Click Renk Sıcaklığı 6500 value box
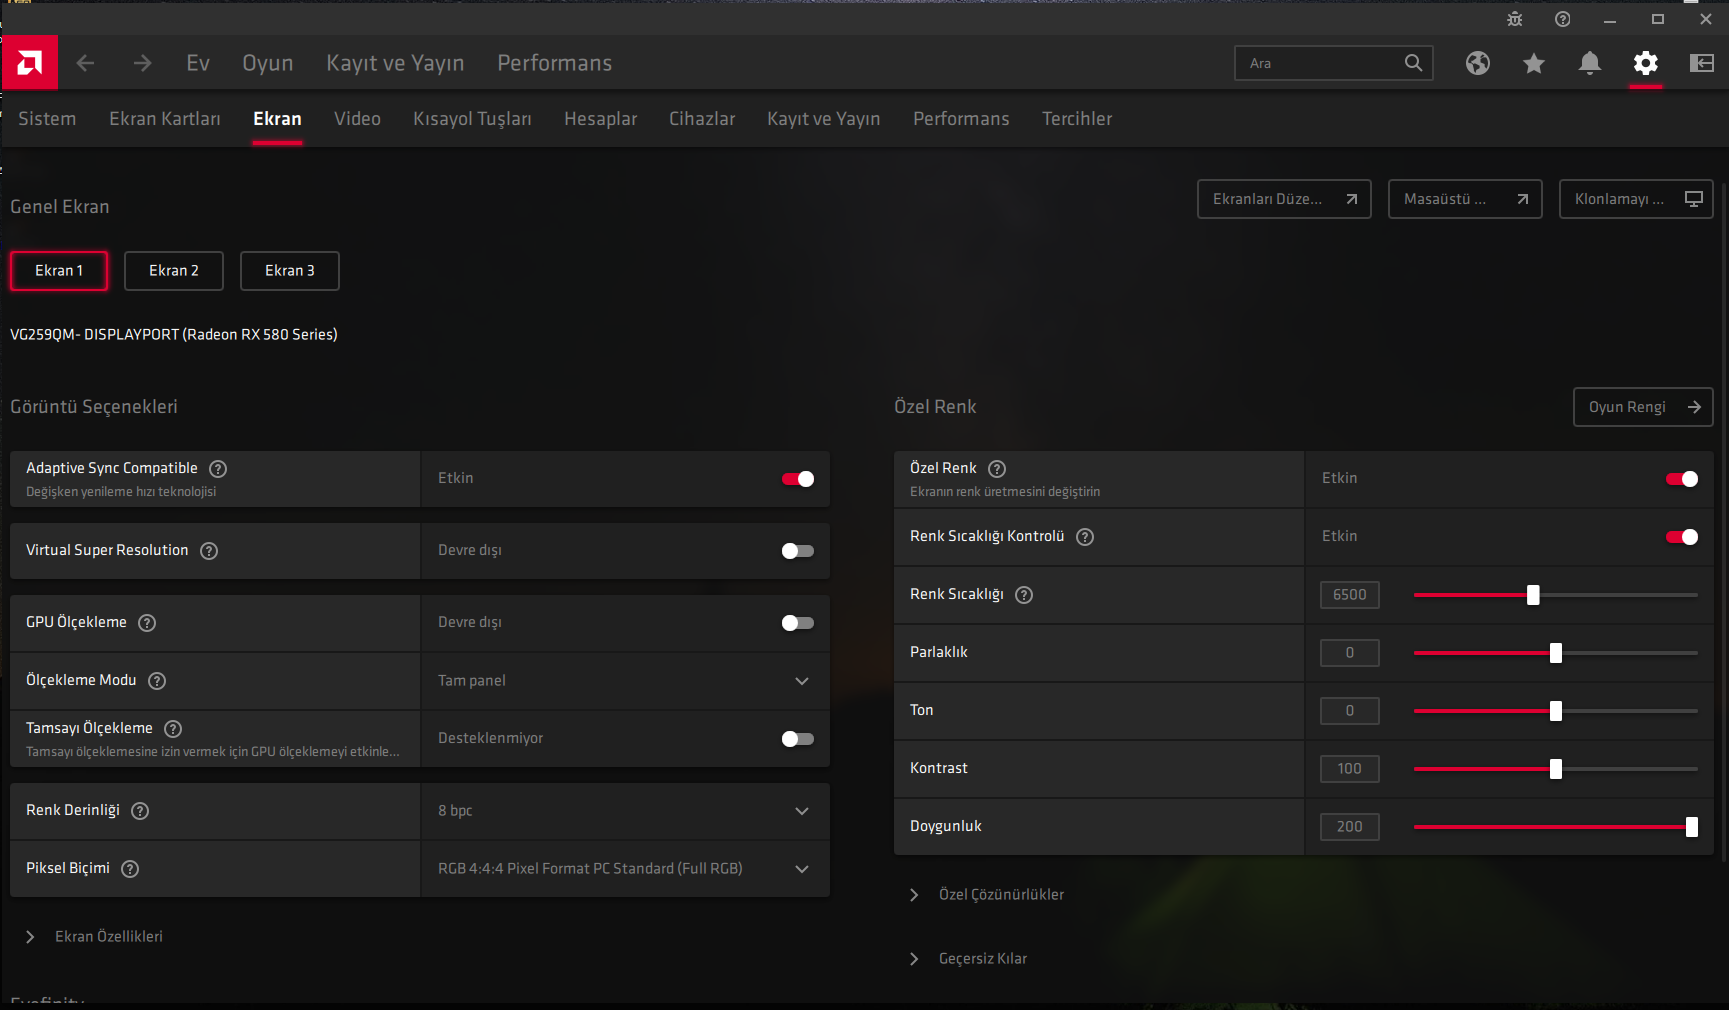The width and height of the screenshot is (1729, 1010). 1350,595
